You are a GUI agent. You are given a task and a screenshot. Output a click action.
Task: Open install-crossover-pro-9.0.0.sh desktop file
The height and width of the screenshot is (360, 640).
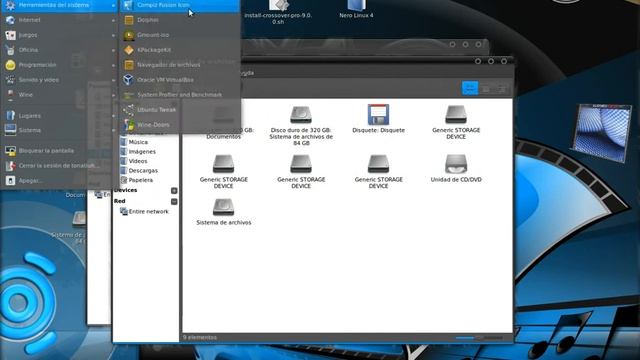tap(278, 11)
